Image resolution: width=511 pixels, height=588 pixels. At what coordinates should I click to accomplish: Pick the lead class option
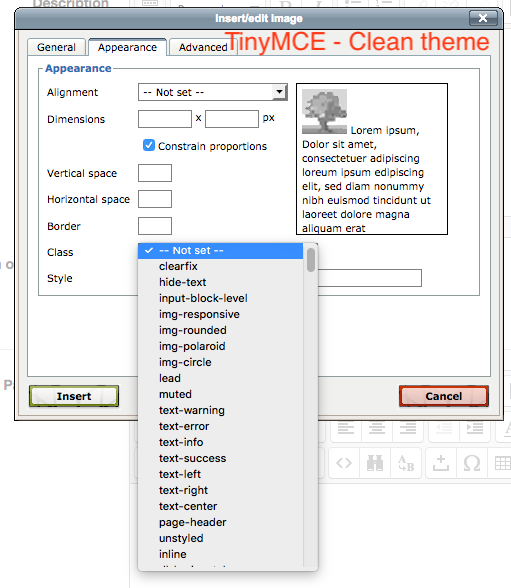[220, 378]
